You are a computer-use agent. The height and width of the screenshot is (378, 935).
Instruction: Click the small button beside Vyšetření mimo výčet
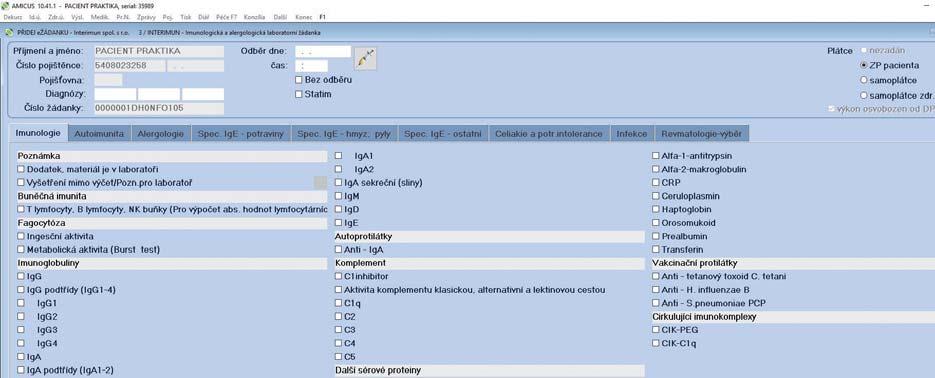pos(321,182)
